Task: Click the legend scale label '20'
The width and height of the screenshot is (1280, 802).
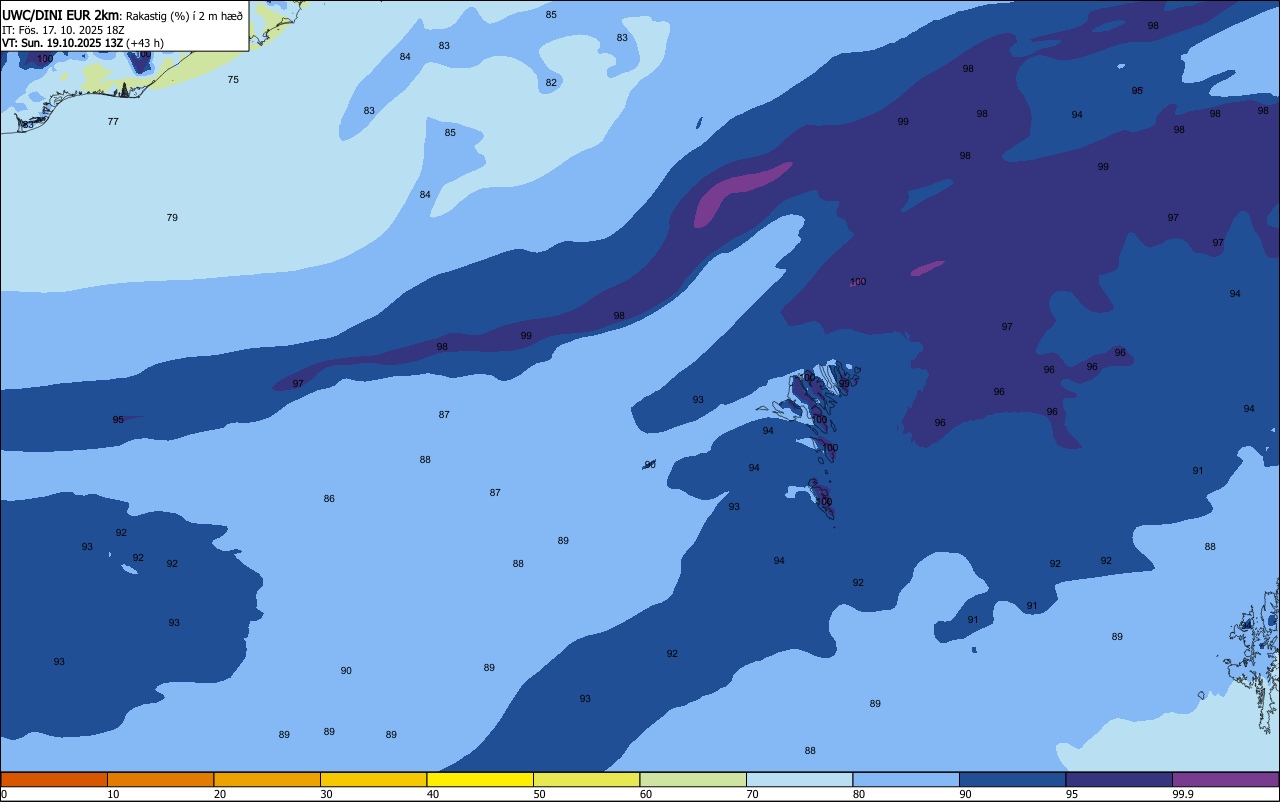Action: pyautogui.click(x=219, y=794)
